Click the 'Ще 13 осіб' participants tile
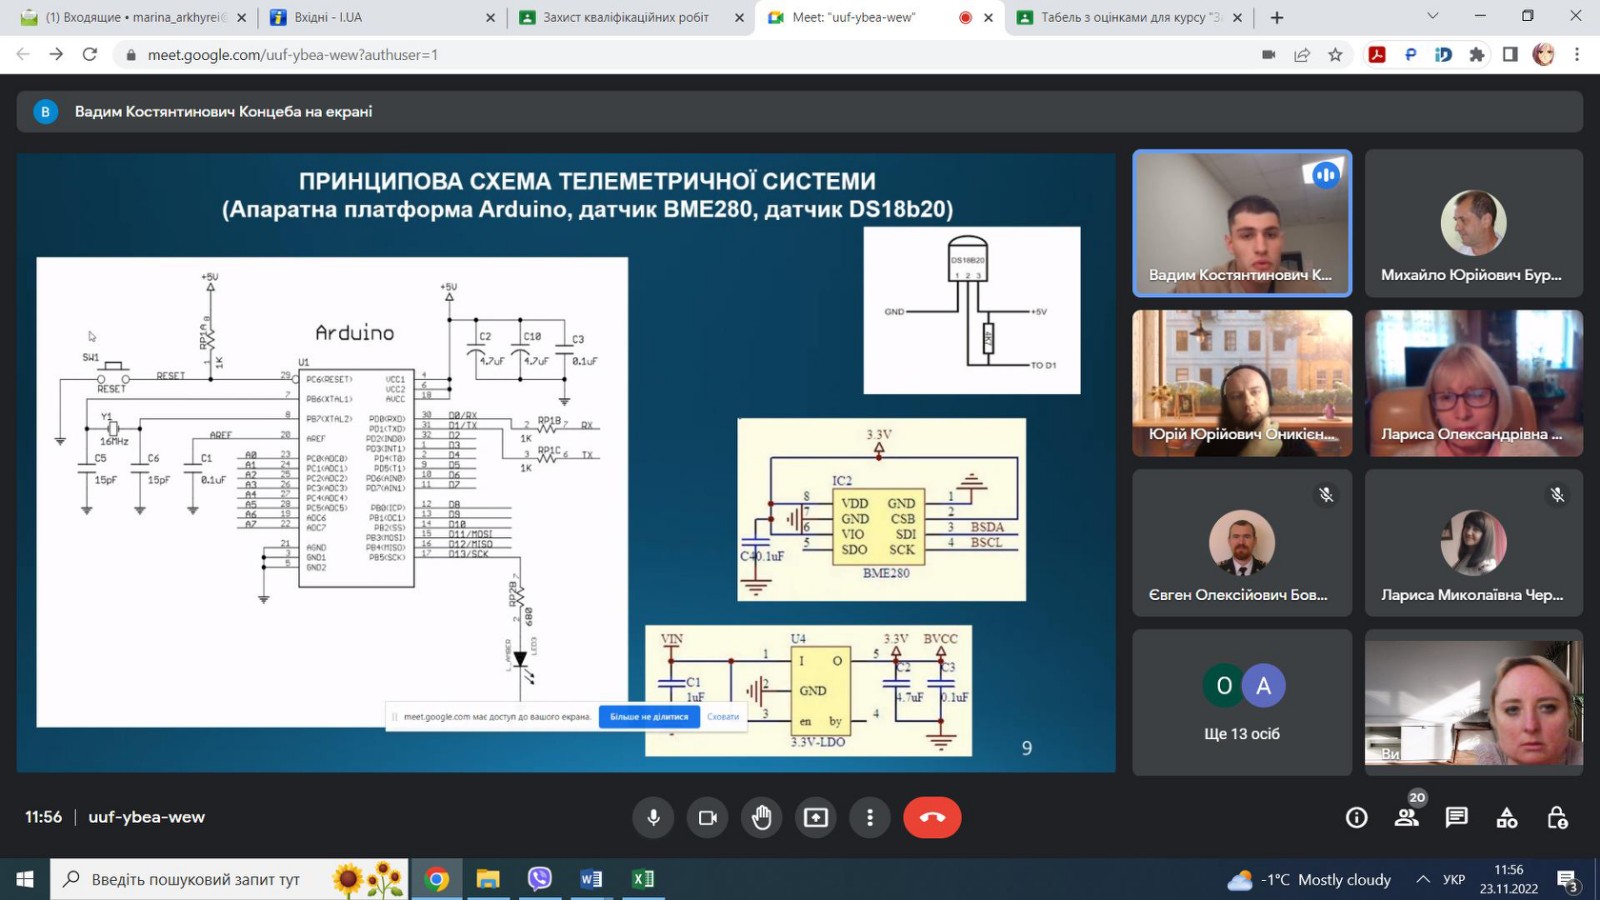 pyautogui.click(x=1242, y=702)
